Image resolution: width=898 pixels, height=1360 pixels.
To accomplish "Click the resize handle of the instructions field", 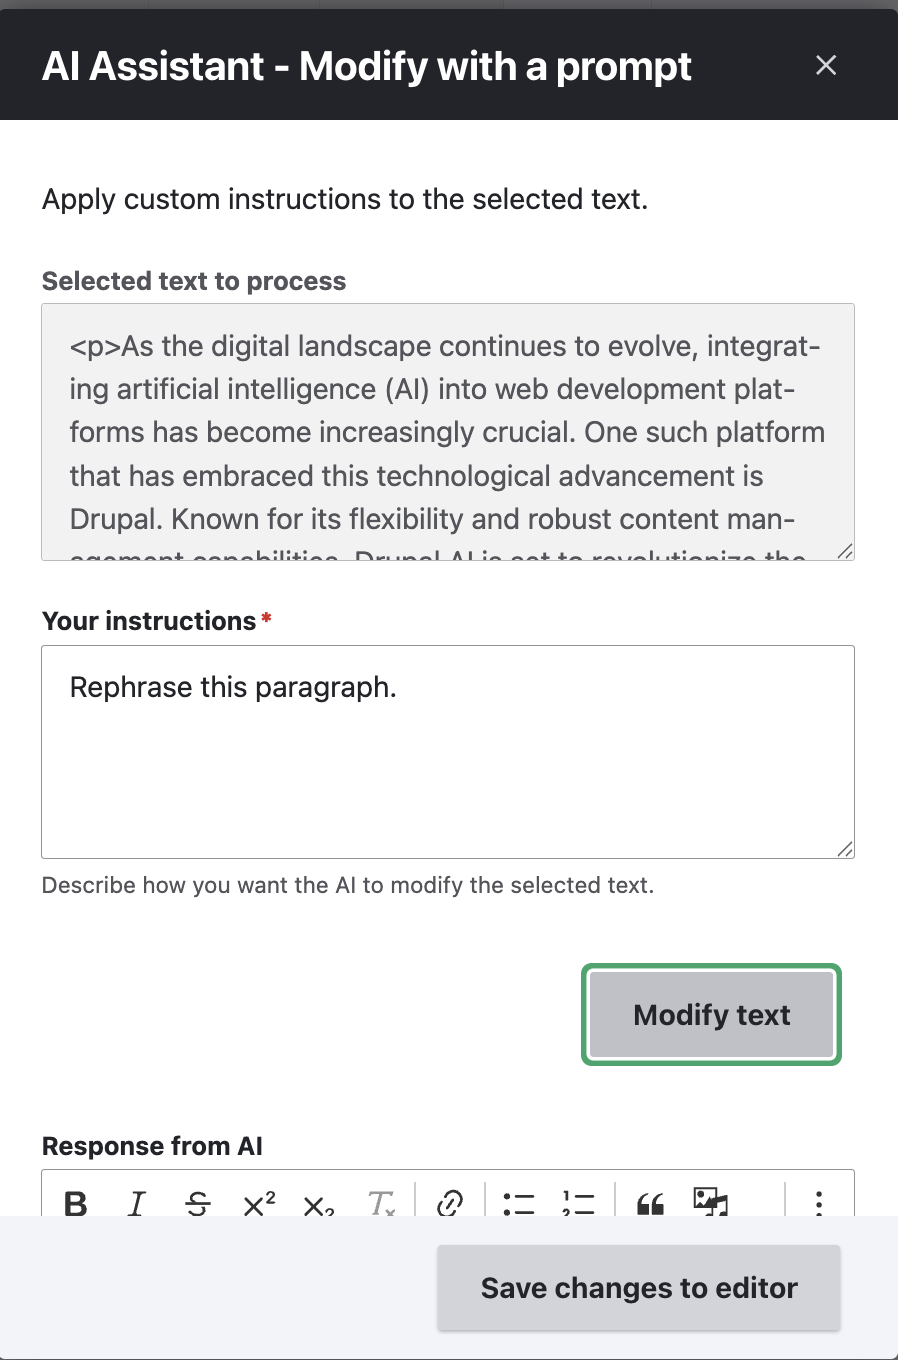I will coord(847,851).
